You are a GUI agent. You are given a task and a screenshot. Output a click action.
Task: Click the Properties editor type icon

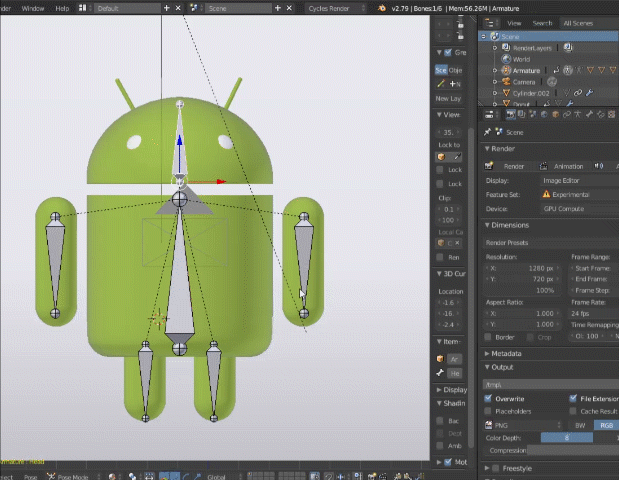point(489,113)
